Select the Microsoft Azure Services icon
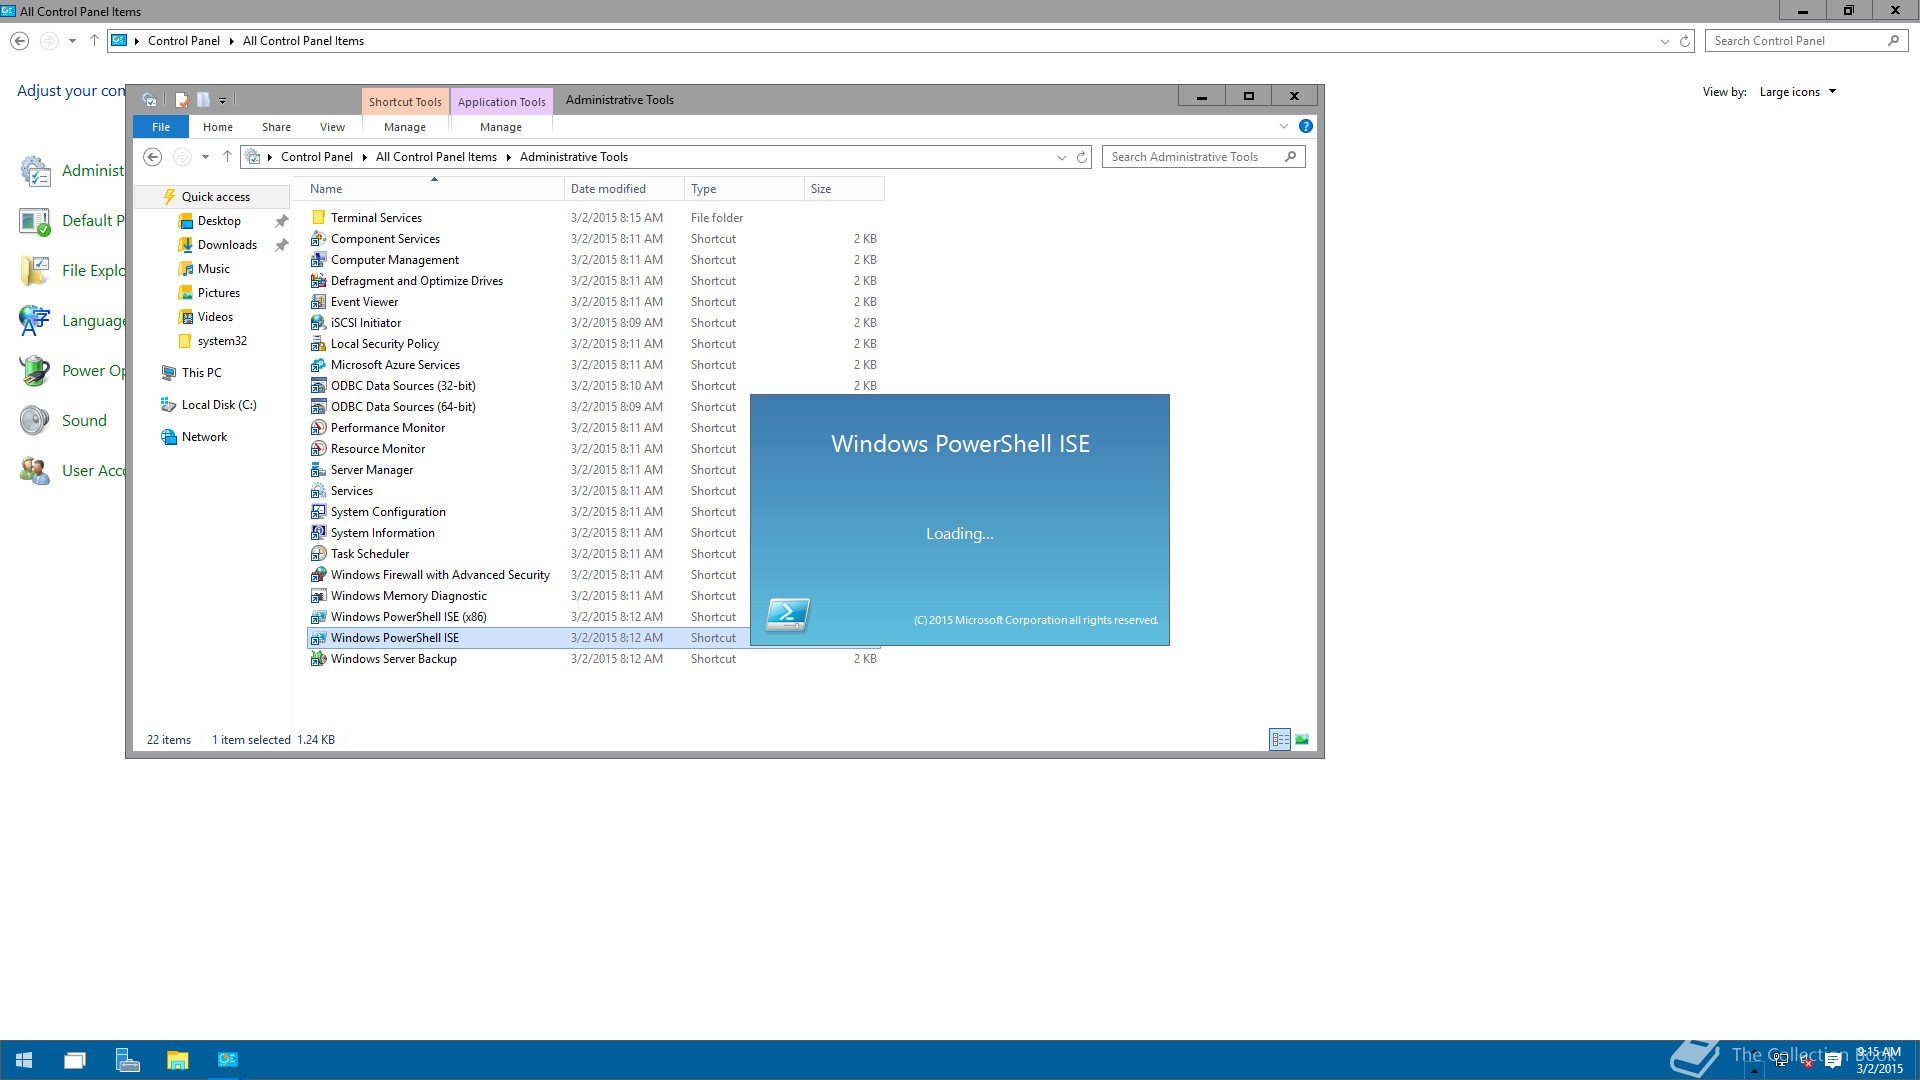 (x=318, y=365)
